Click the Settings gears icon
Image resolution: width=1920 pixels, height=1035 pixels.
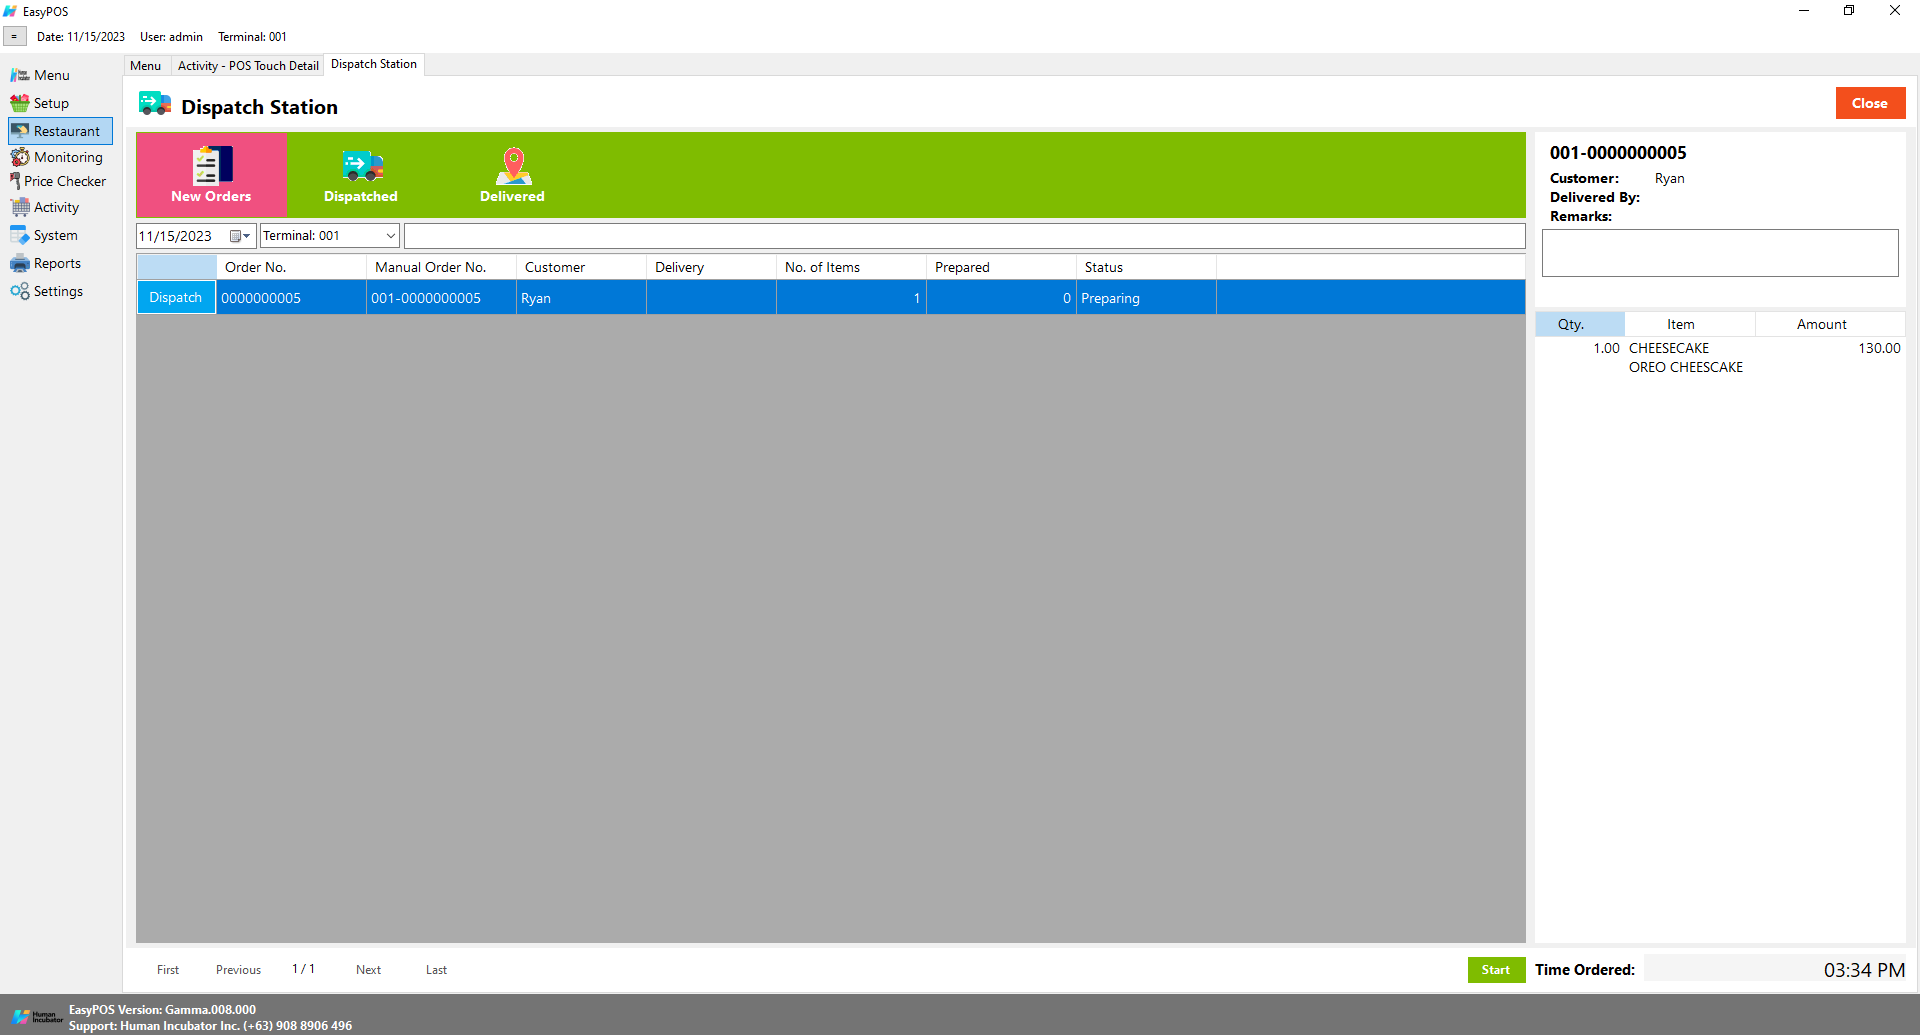[x=19, y=291]
